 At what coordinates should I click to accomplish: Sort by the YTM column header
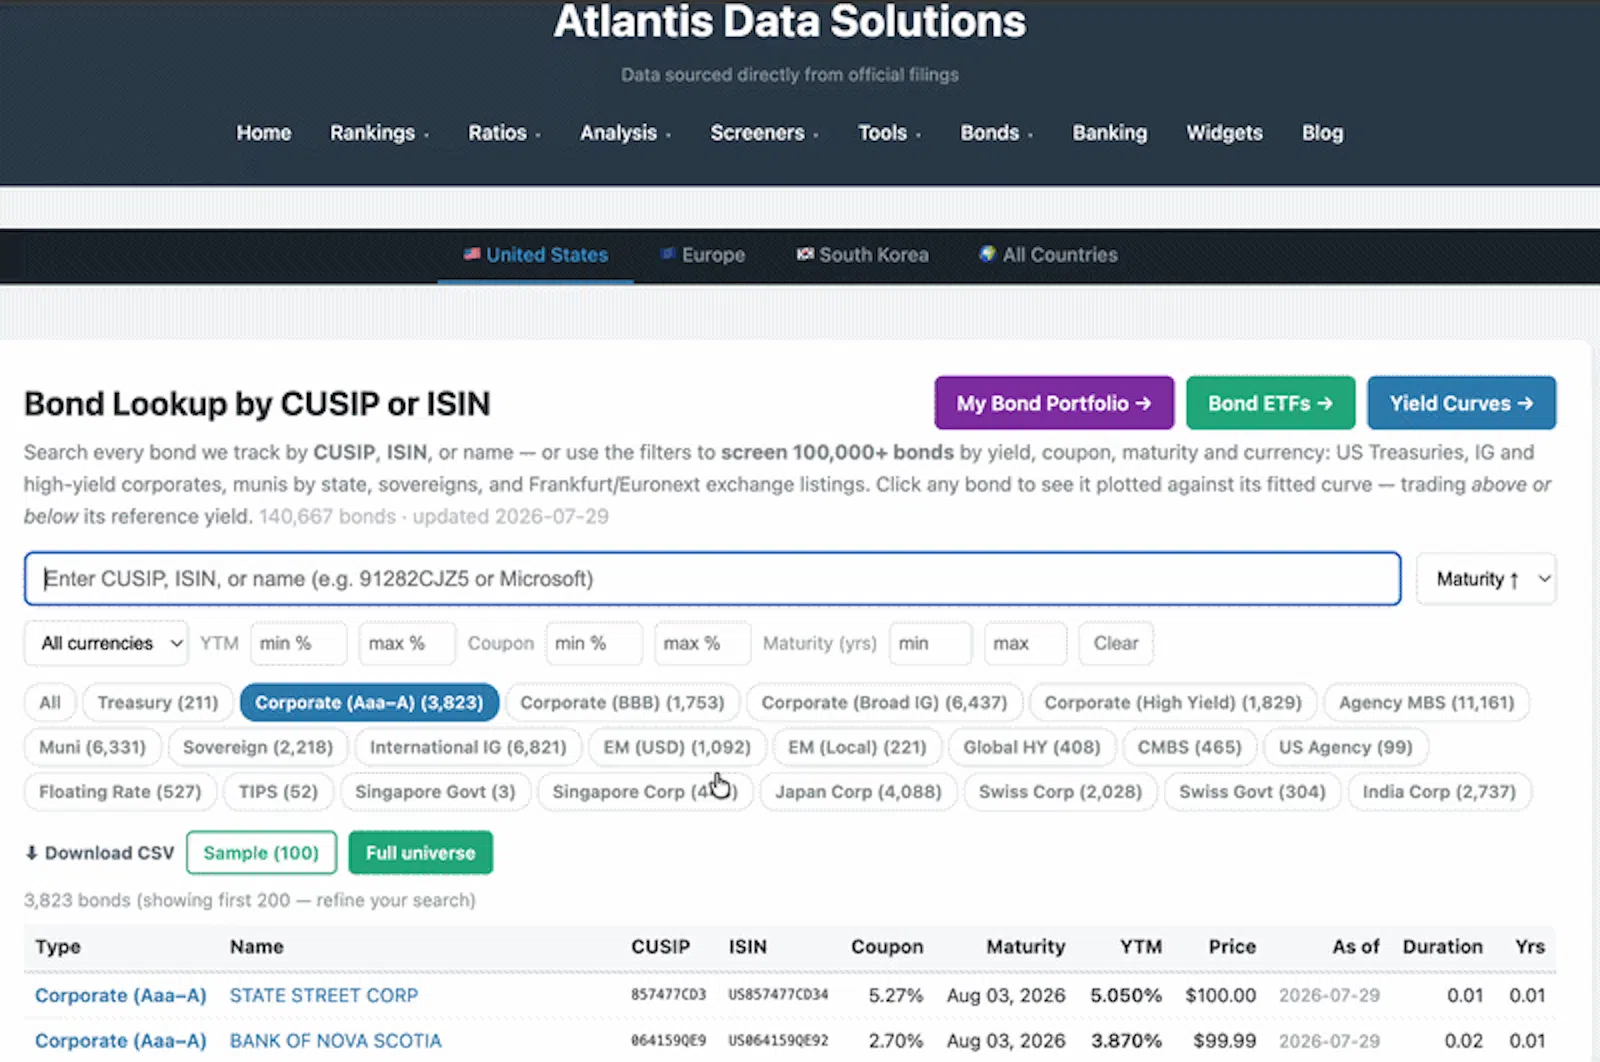click(1140, 947)
